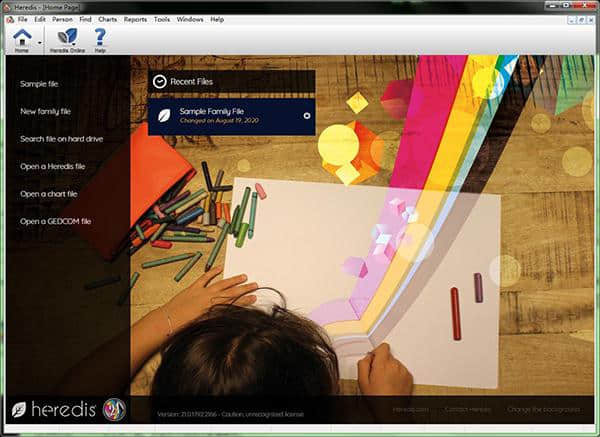The width and height of the screenshot is (600, 437).
Task: Restore the inner Home Page document window
Action: (581, 20)
